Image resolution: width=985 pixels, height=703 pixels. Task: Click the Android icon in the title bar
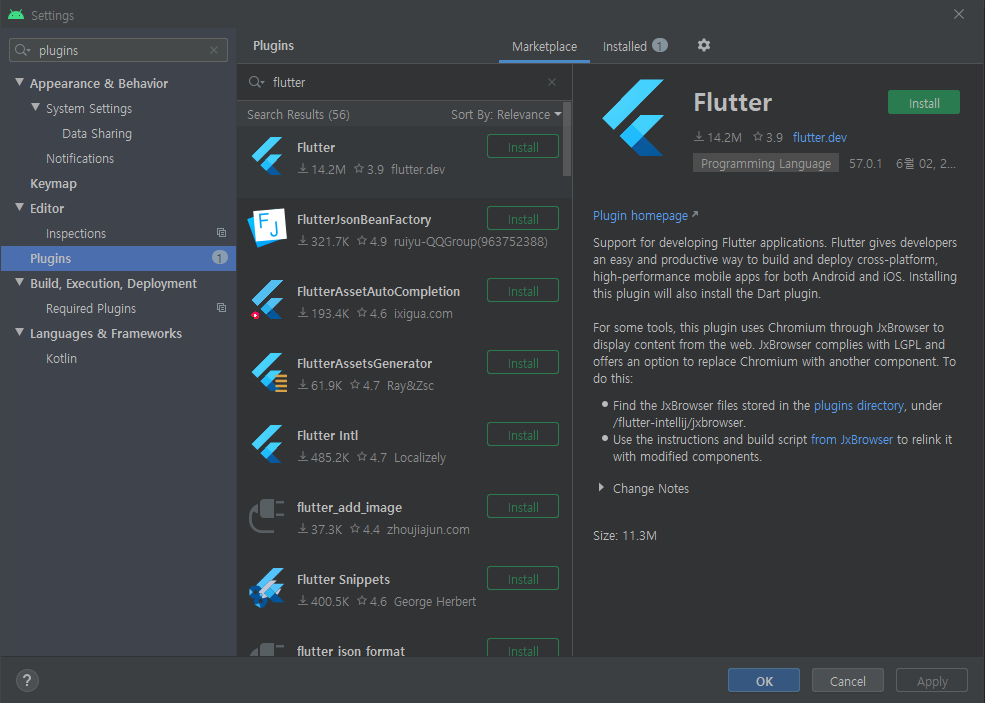[x=16, y=14]
